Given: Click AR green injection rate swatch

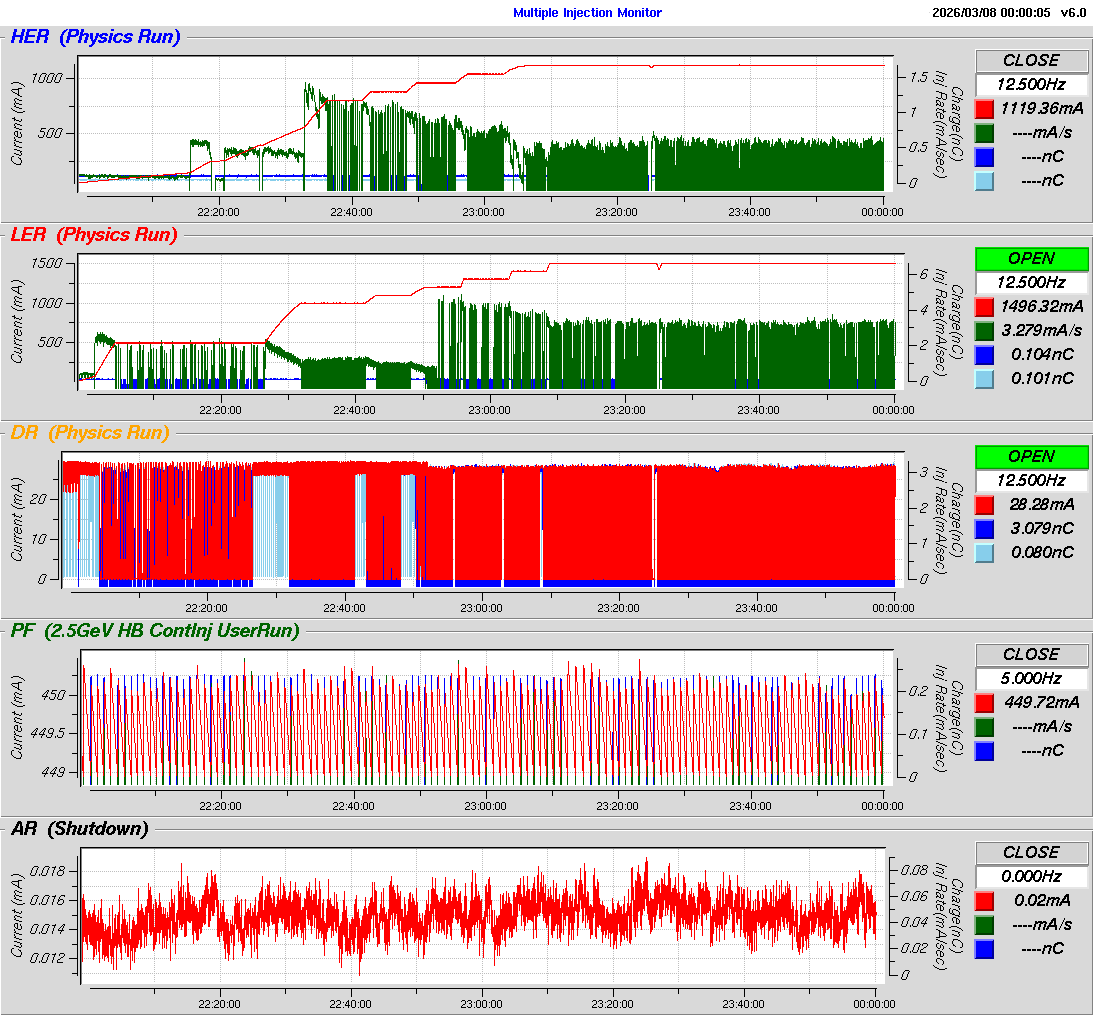Looking at the screenshot, I should pyautogui.click(x=984, y=924).
